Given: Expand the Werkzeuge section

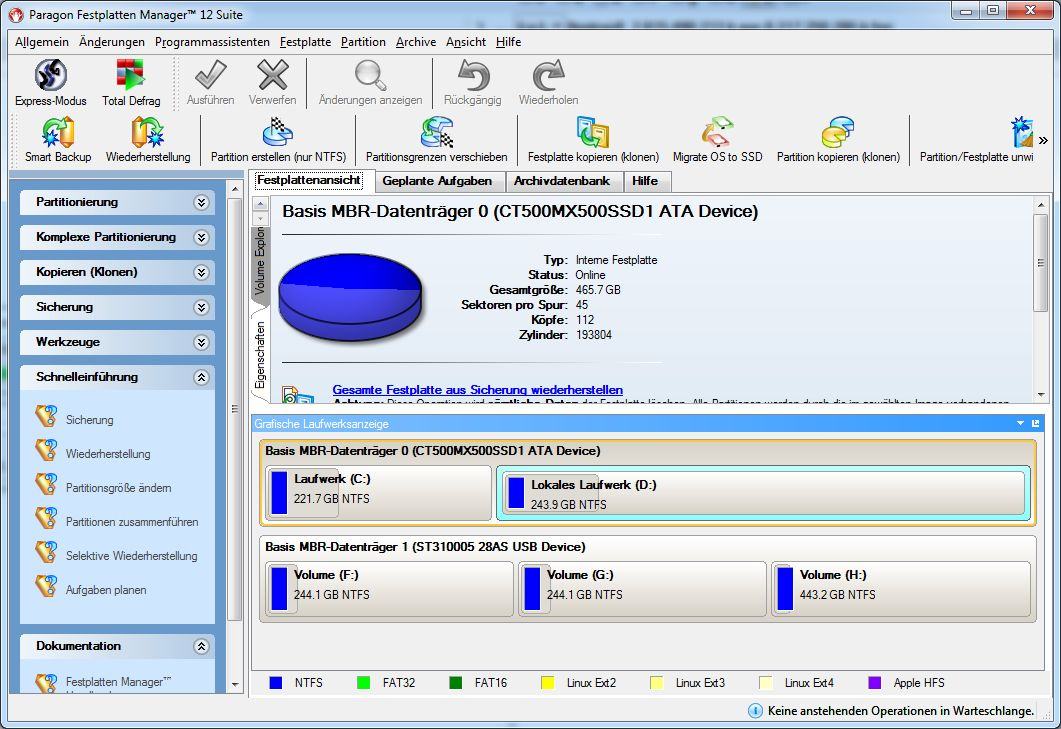Looking at the screenshot, I should coord(201,343).
